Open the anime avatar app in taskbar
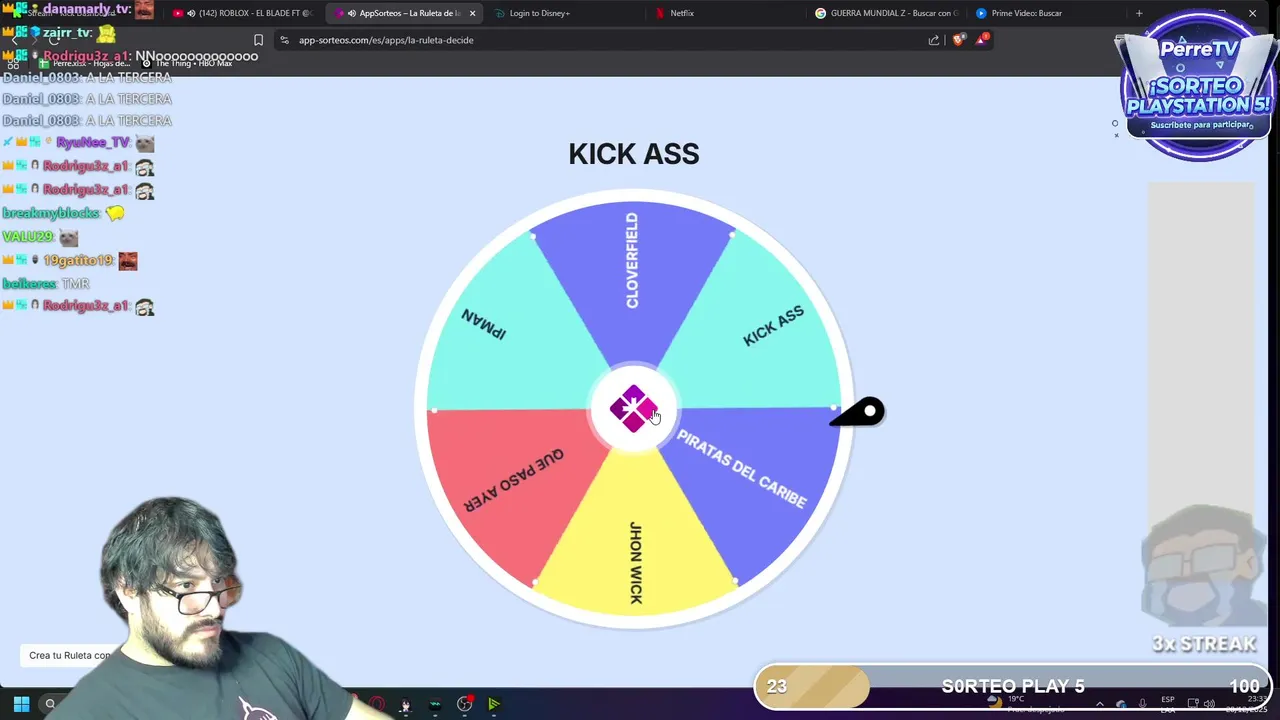1280x720 pixels. pos(405,704)
